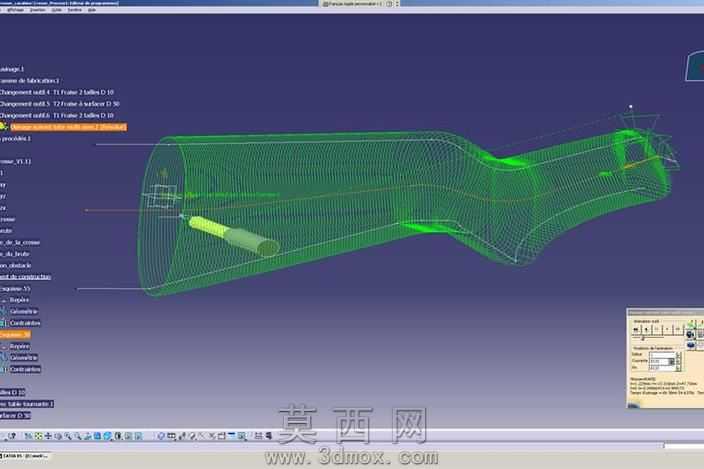The height and width of the screenshot is (469, 704).
Task: Open the Fenêtre menu
Action: (75, 9)
